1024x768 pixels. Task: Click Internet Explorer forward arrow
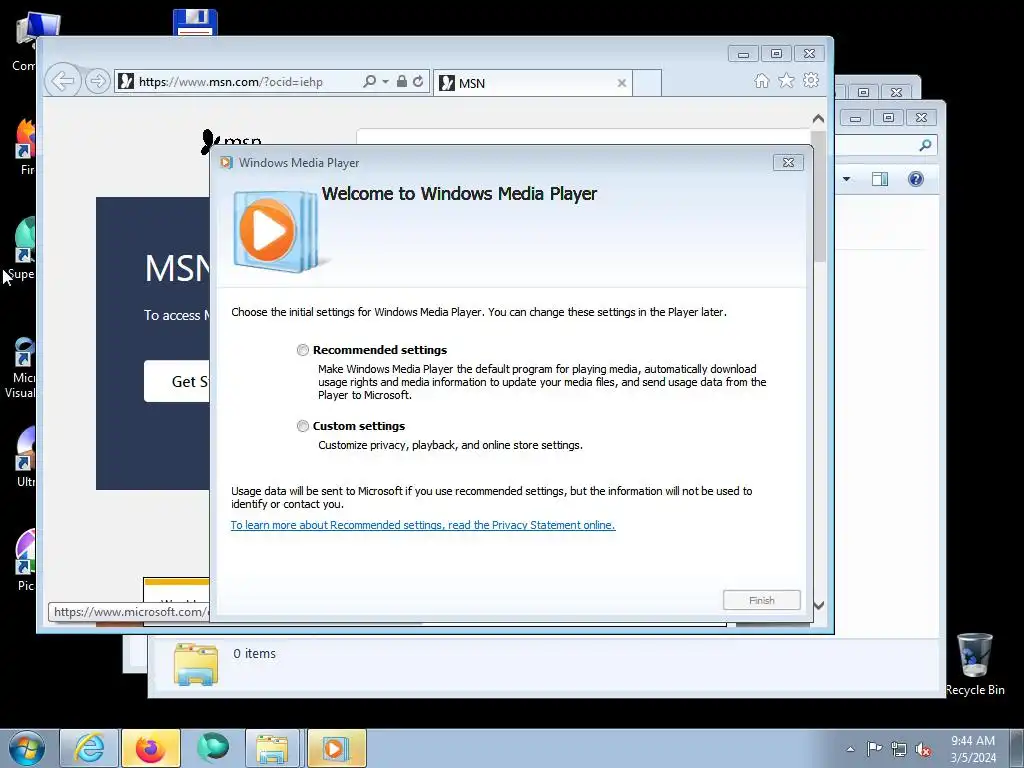pyautogui.click(x=97, y=82)
